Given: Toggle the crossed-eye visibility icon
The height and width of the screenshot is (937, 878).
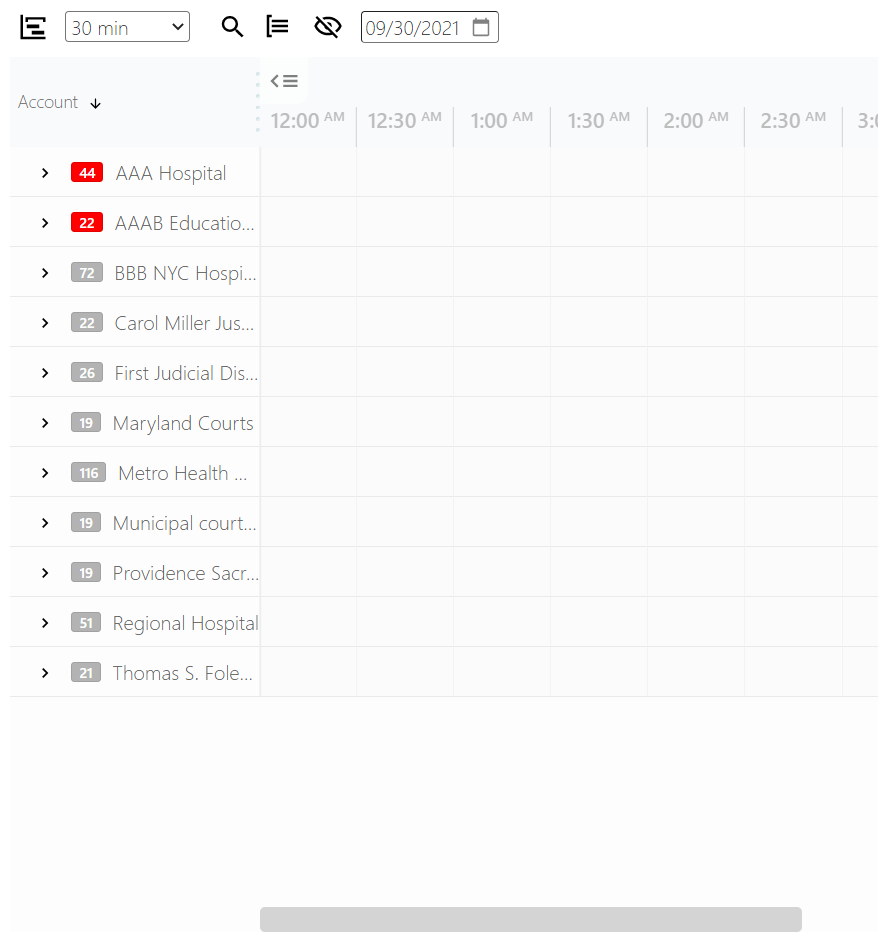Looking at the screenshot, I should [328, 27].
